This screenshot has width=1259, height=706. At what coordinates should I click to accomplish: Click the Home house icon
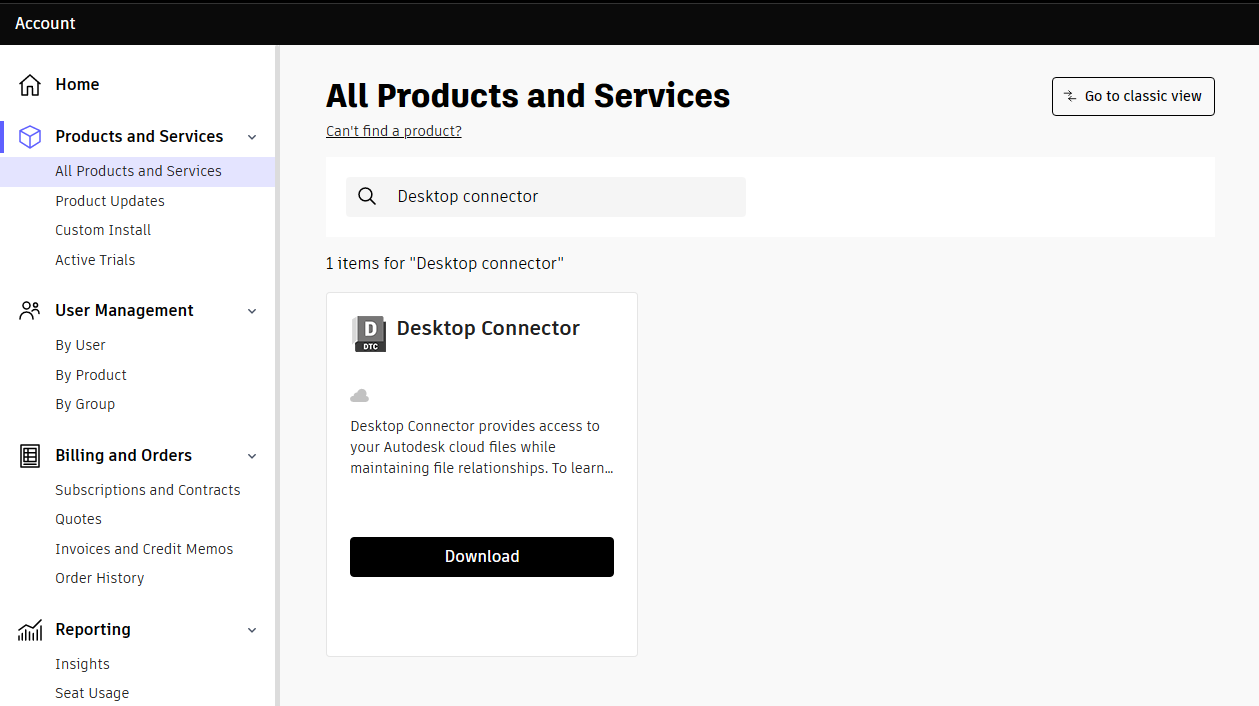coord(30,85)
